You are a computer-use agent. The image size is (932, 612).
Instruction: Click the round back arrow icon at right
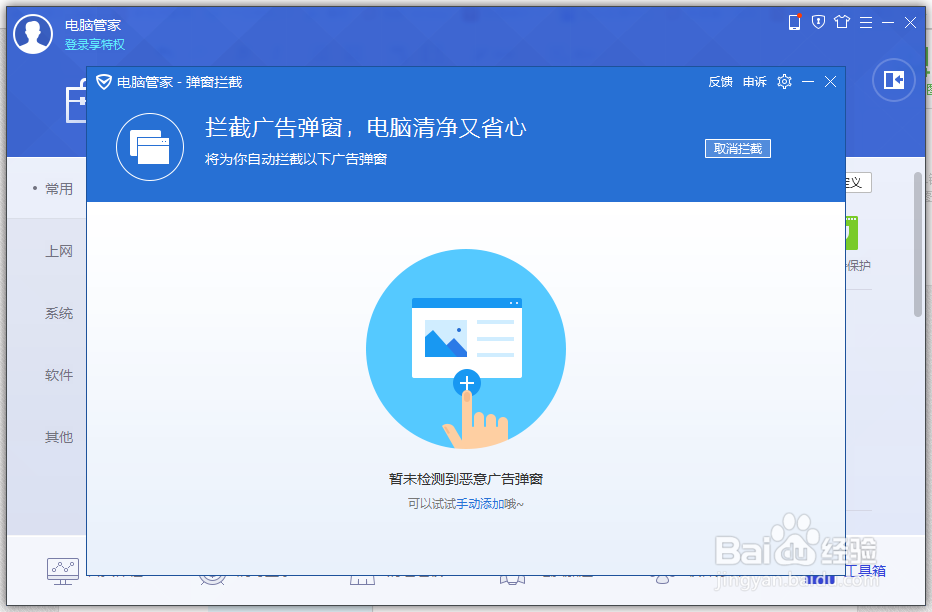click(x=893, y=80)
